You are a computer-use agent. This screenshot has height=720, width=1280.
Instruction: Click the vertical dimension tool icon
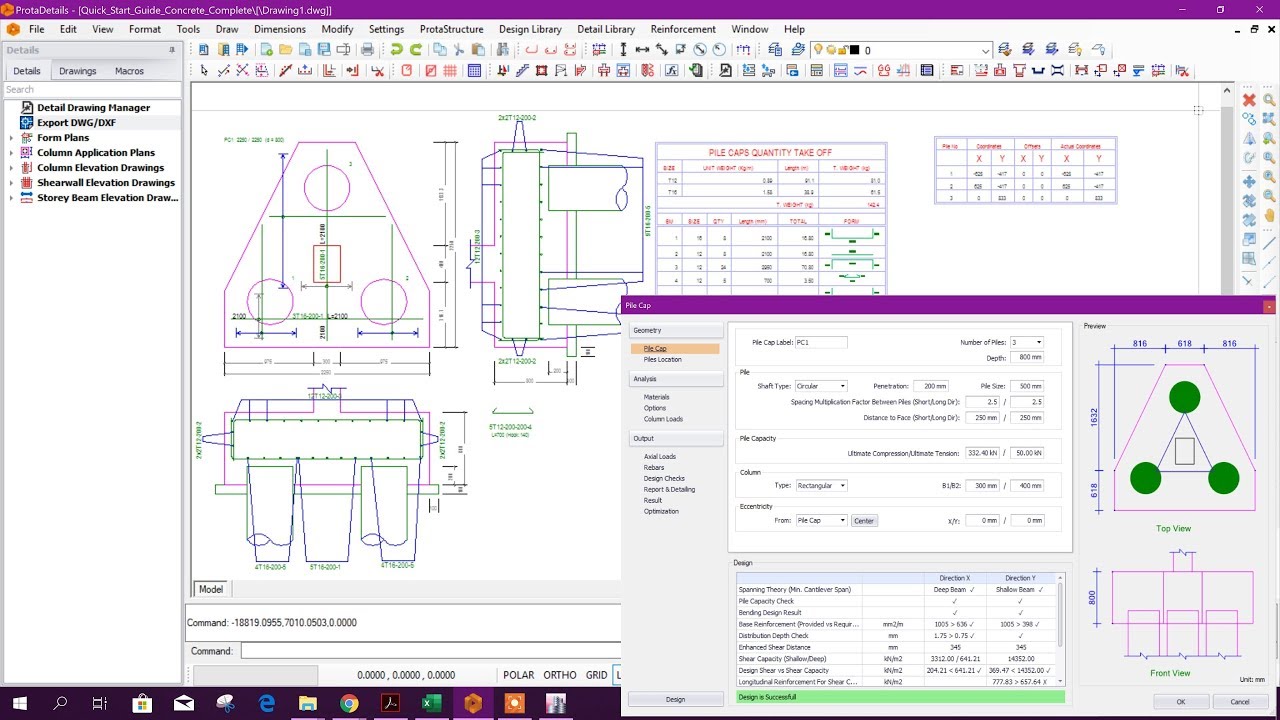point(623,49)
